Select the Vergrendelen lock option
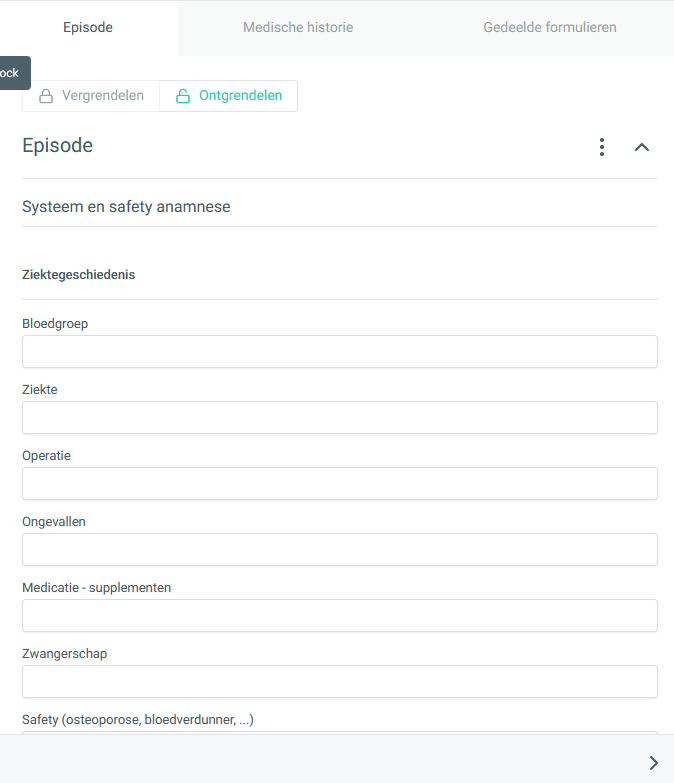Viewport: 674px width, 783px height. click(91, 96)
